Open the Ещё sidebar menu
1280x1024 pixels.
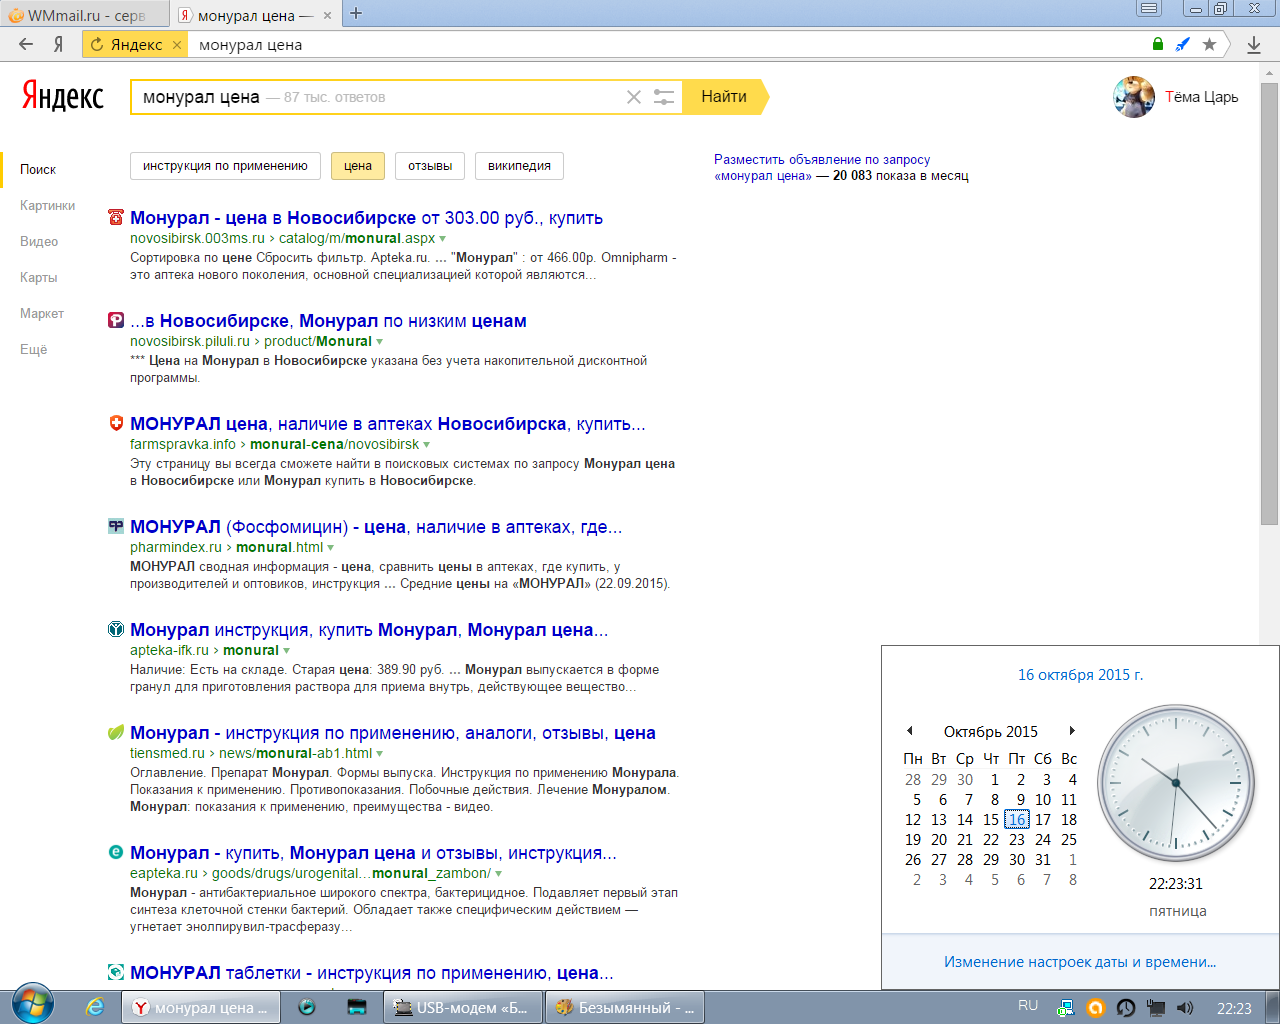point(33,349)
